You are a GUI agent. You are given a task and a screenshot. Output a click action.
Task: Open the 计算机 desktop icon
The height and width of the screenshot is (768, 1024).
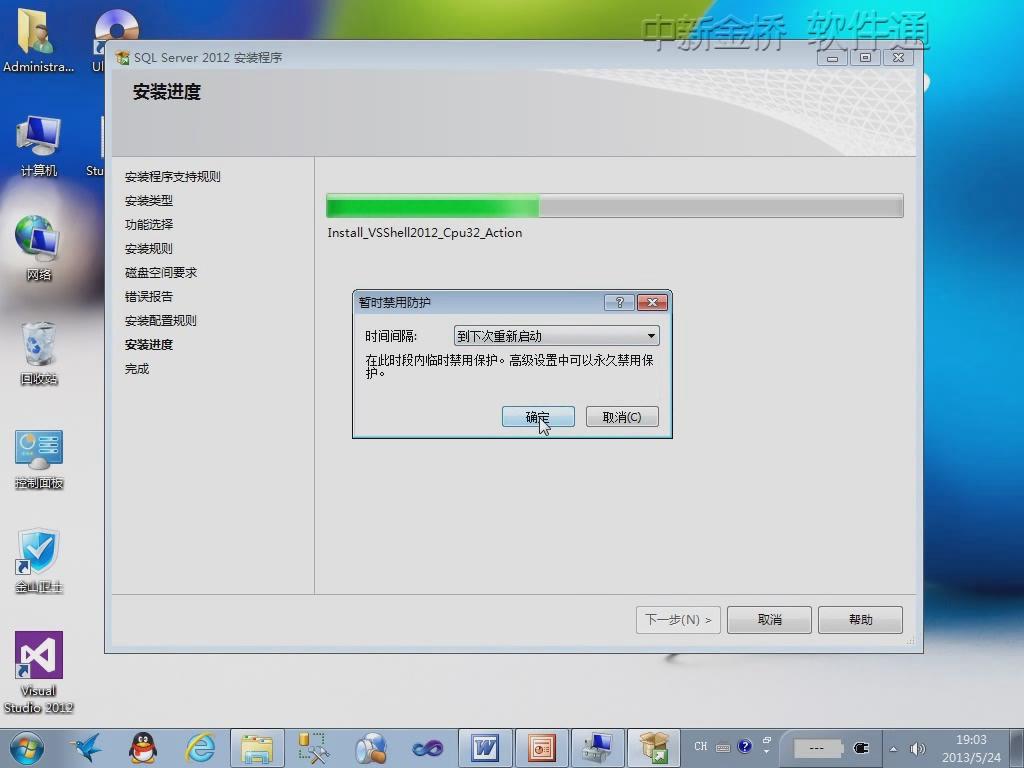pyautogui.click(x=39, y=146)
